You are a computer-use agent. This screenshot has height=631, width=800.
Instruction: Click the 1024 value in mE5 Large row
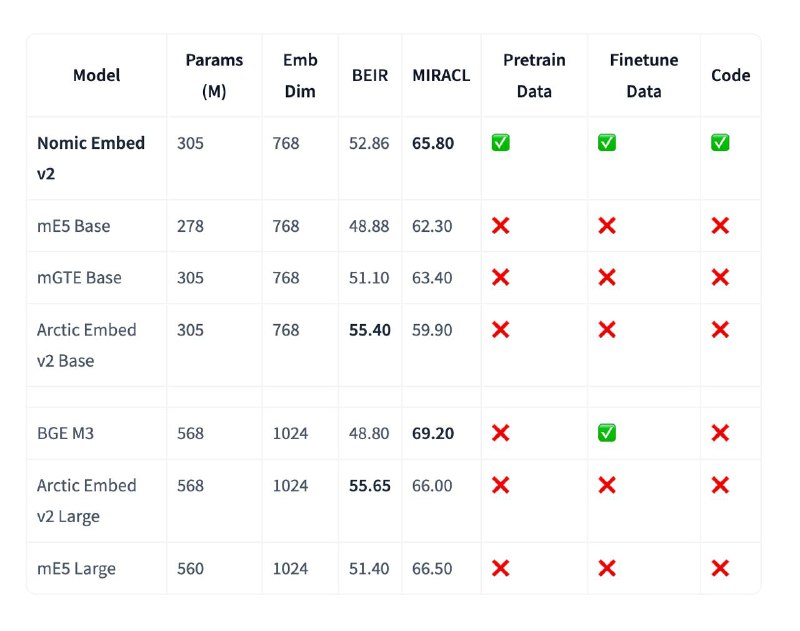290,569
